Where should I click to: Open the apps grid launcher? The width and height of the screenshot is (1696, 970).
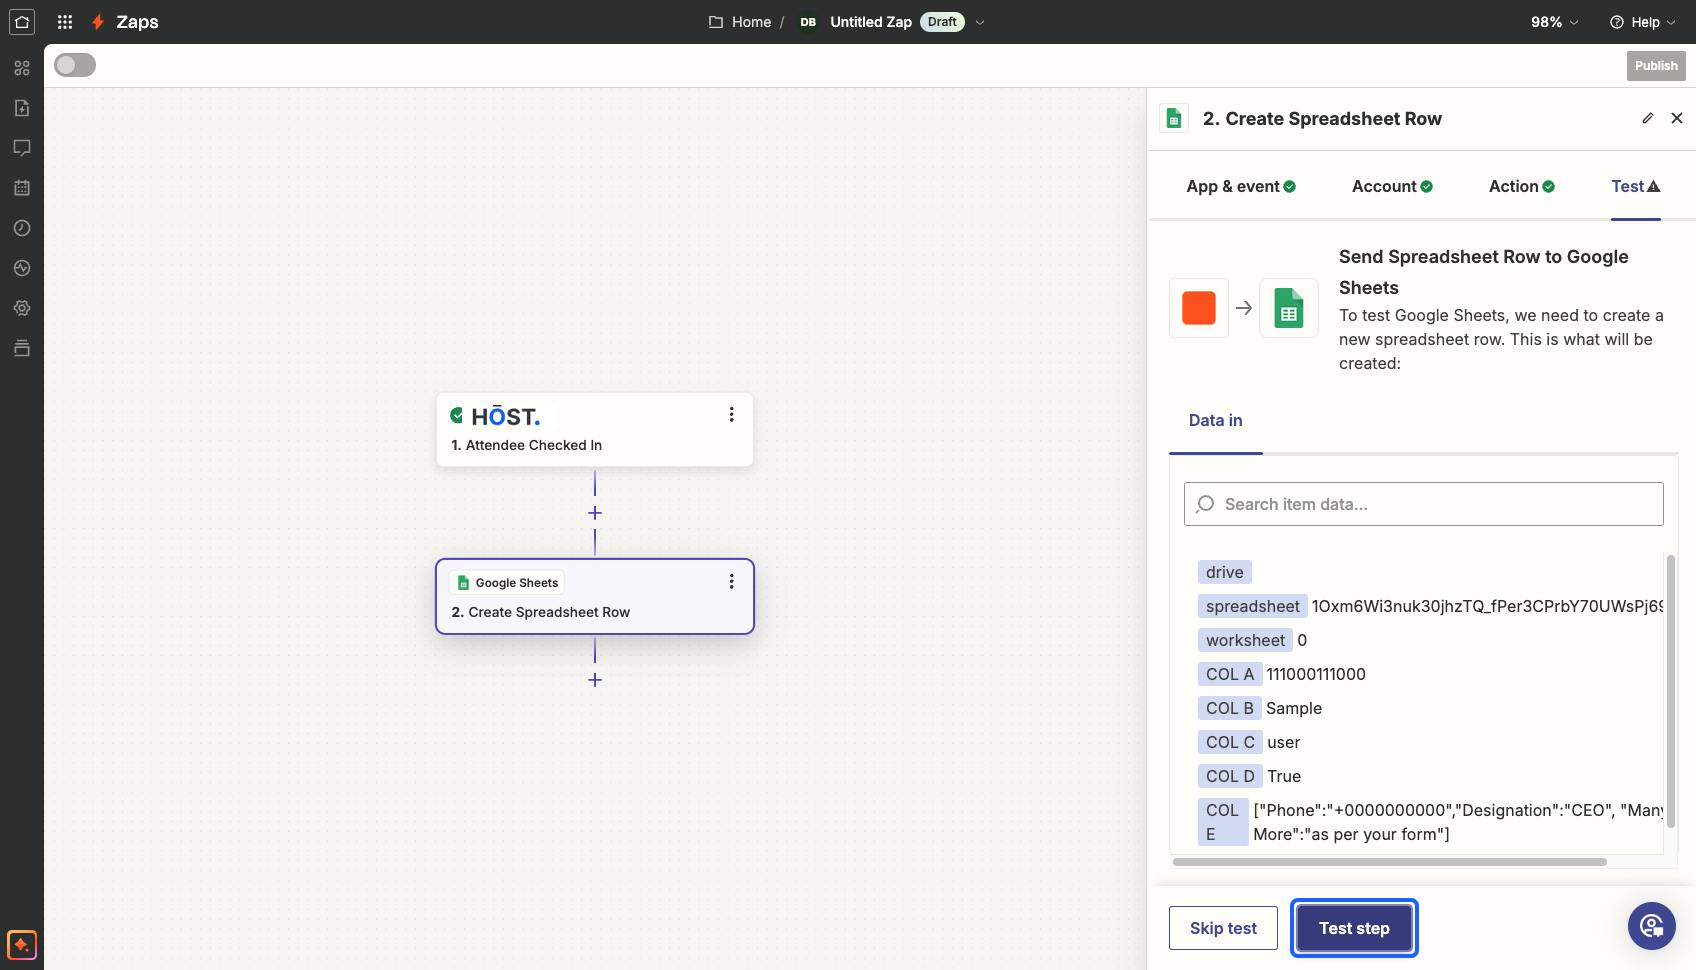pos(65,21)
